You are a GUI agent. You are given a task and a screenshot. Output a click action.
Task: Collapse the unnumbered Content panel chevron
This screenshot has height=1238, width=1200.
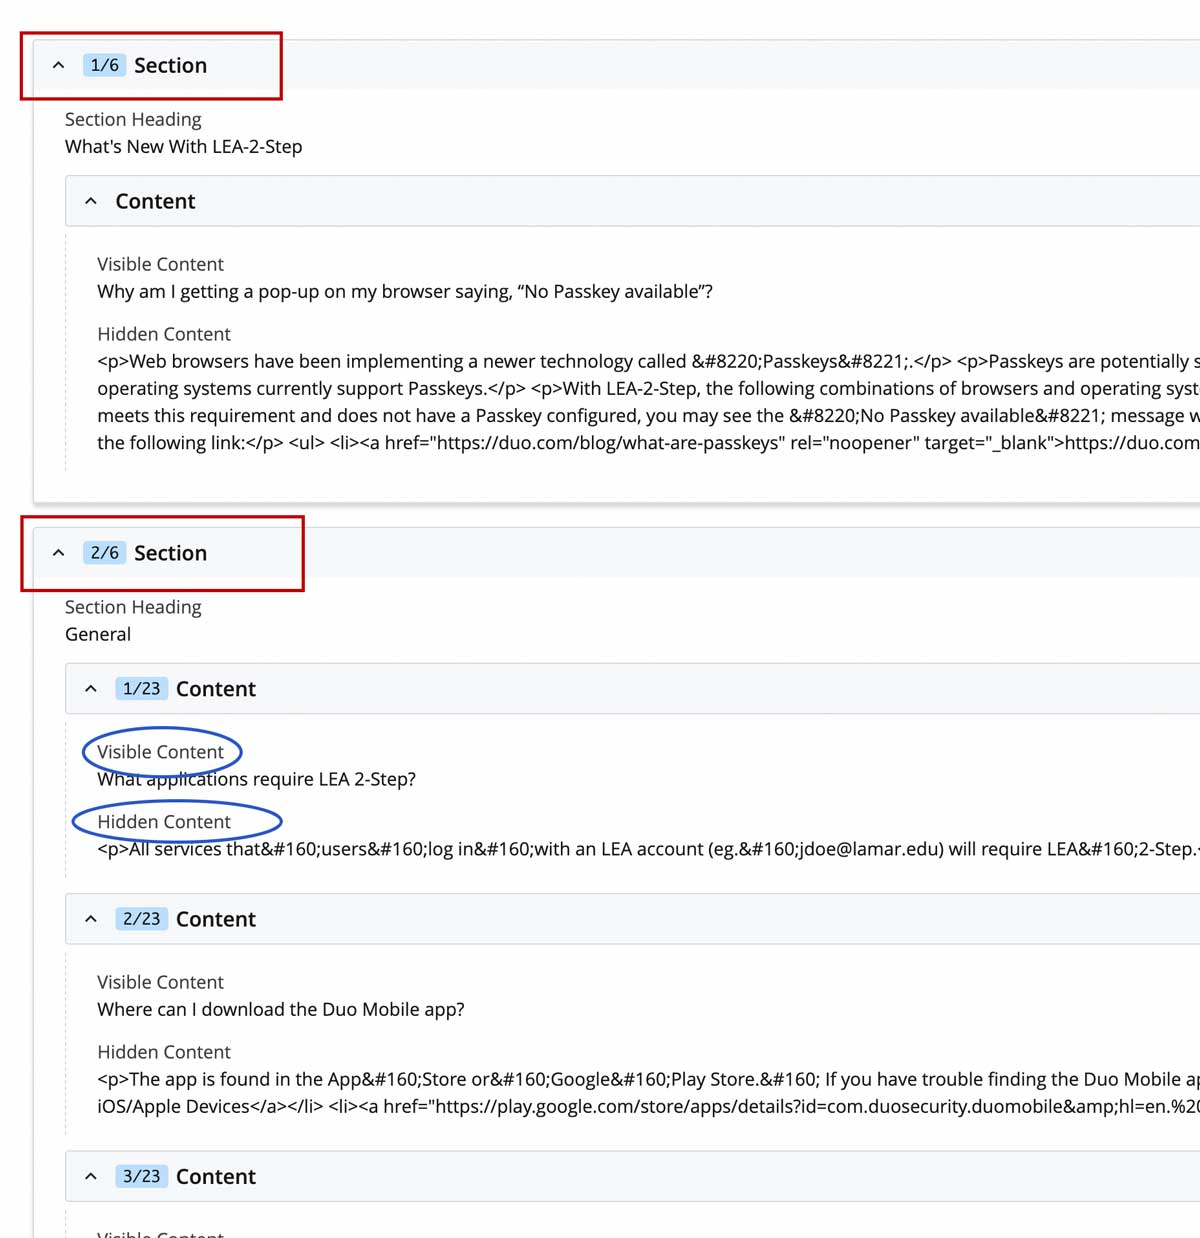click(x=91, y=202)
